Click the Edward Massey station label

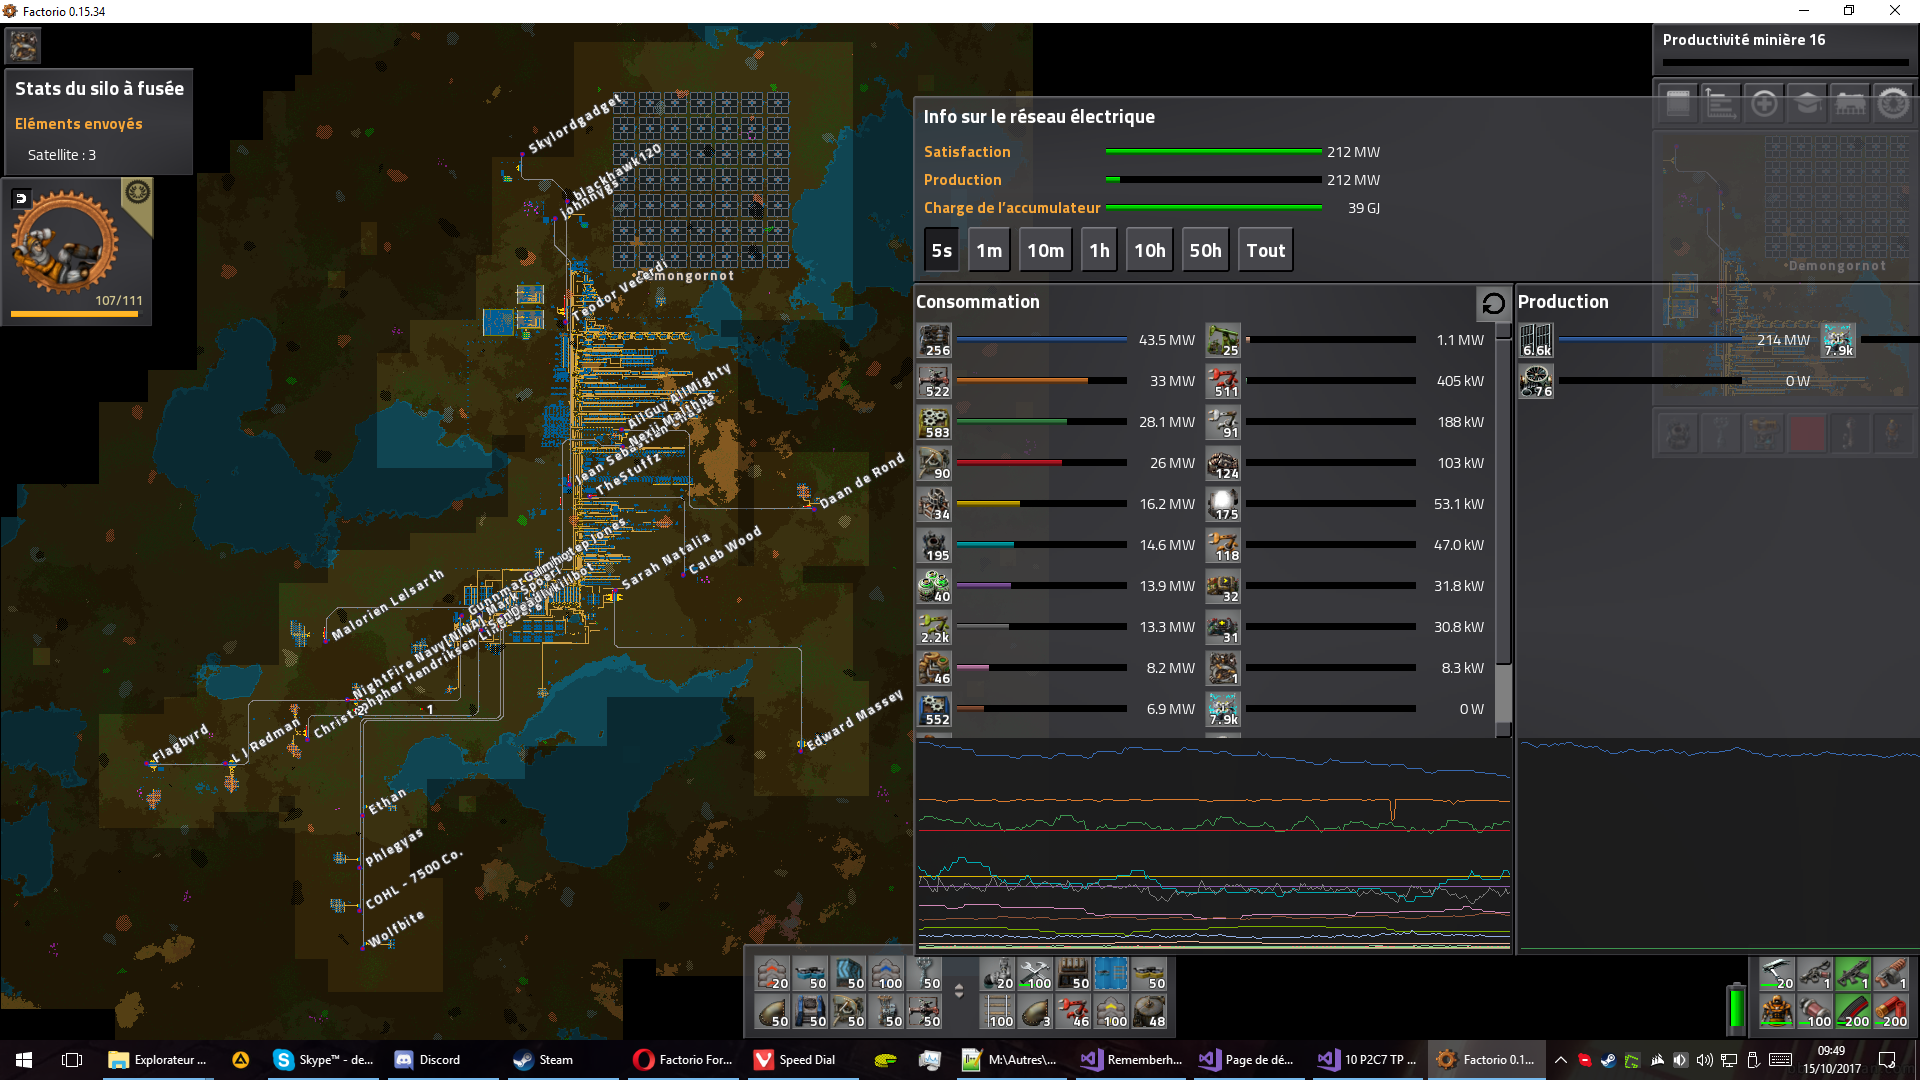[x=855, y=719]
